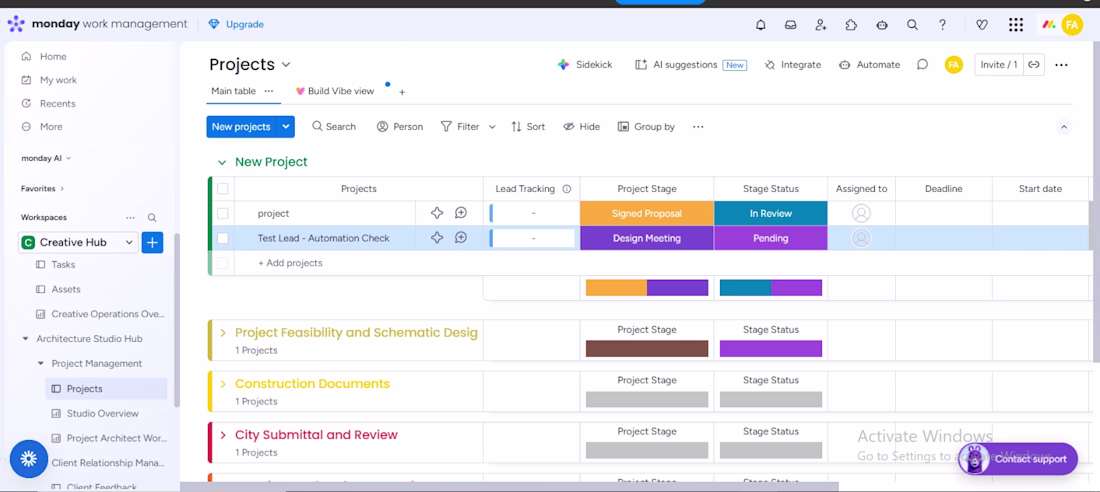
Task: Tick the checkbox for Test Lead row
Action: coord(222,238)
